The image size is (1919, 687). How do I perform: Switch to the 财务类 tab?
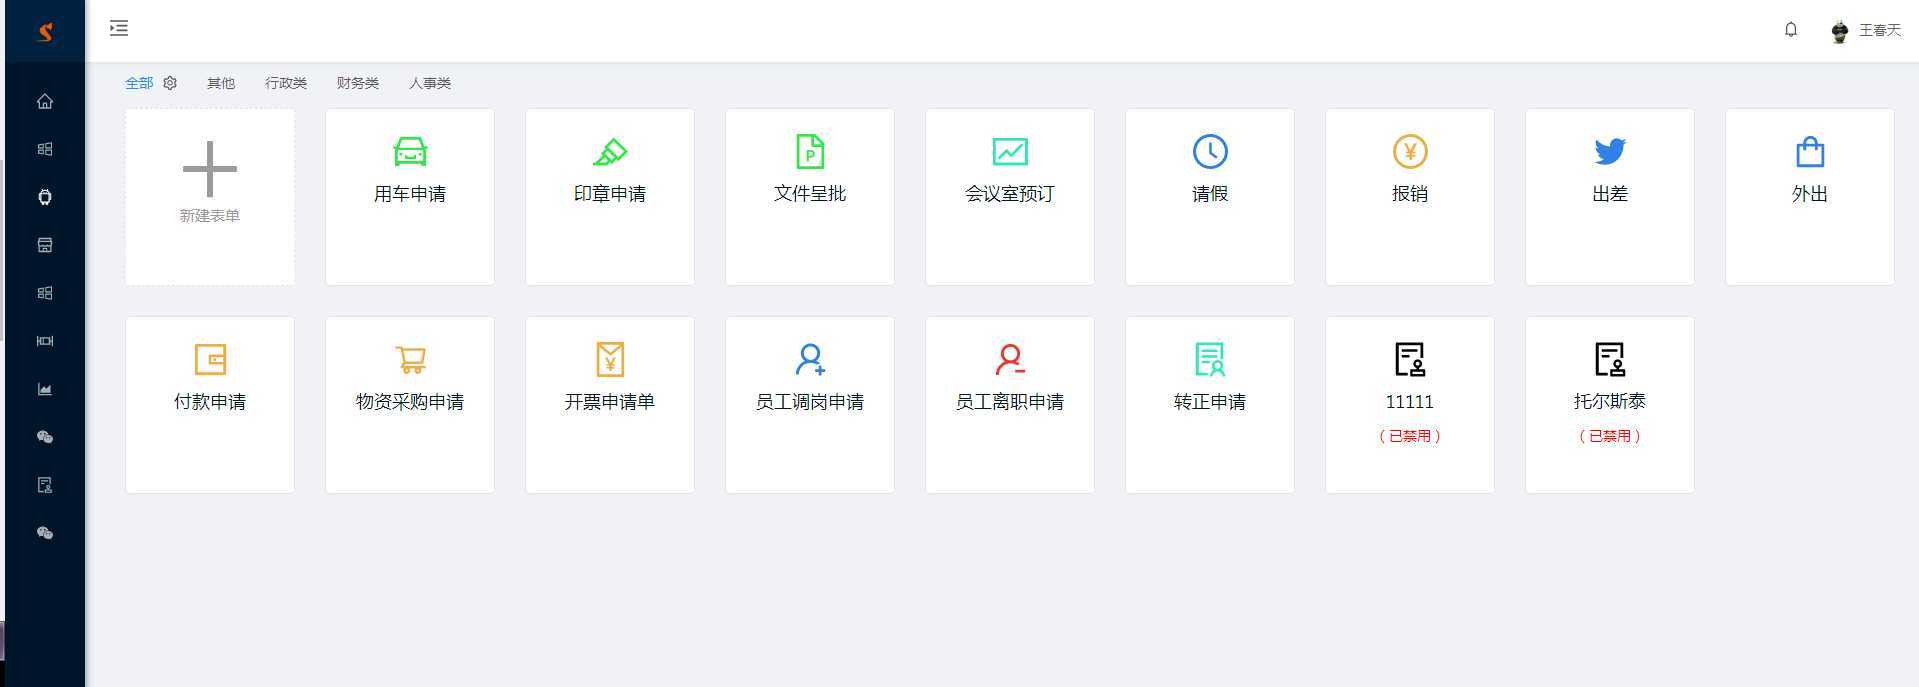click(x=358, y=83)
